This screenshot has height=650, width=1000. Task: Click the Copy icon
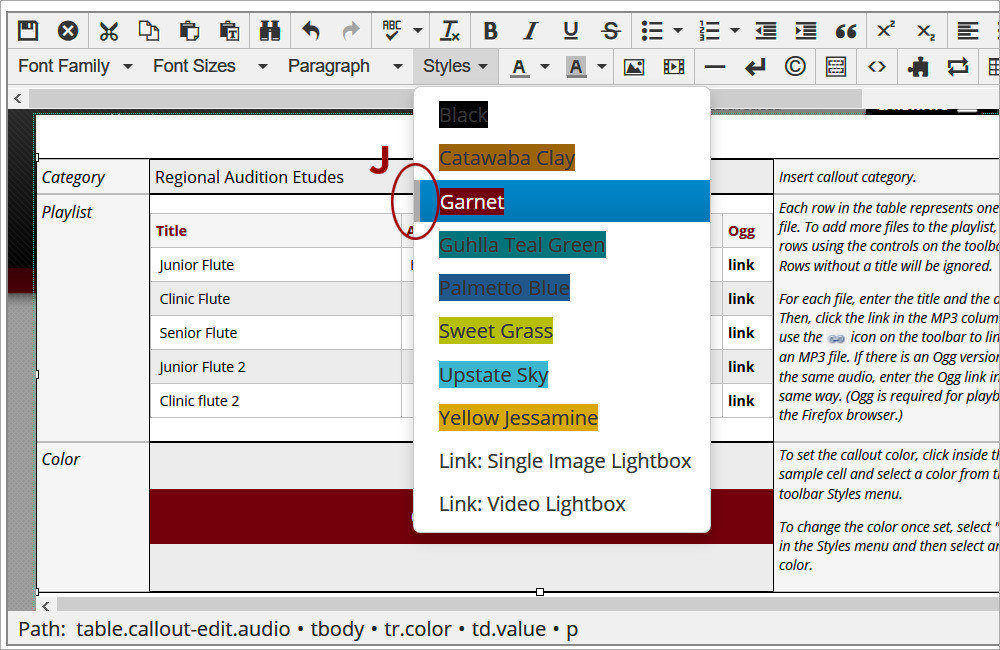(149, 31)
